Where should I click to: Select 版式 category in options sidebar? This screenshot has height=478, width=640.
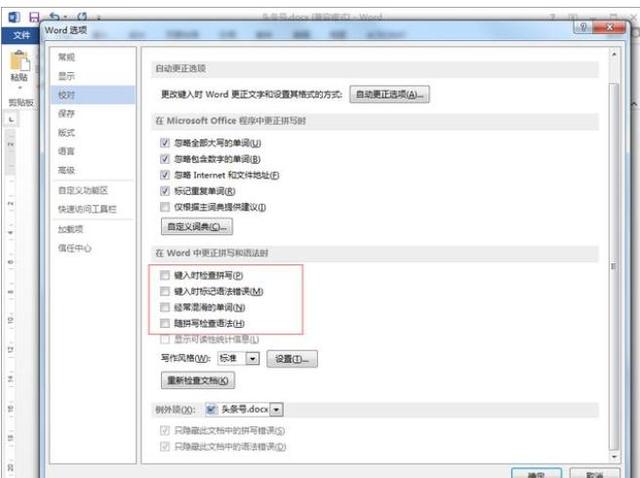point(67,132)
